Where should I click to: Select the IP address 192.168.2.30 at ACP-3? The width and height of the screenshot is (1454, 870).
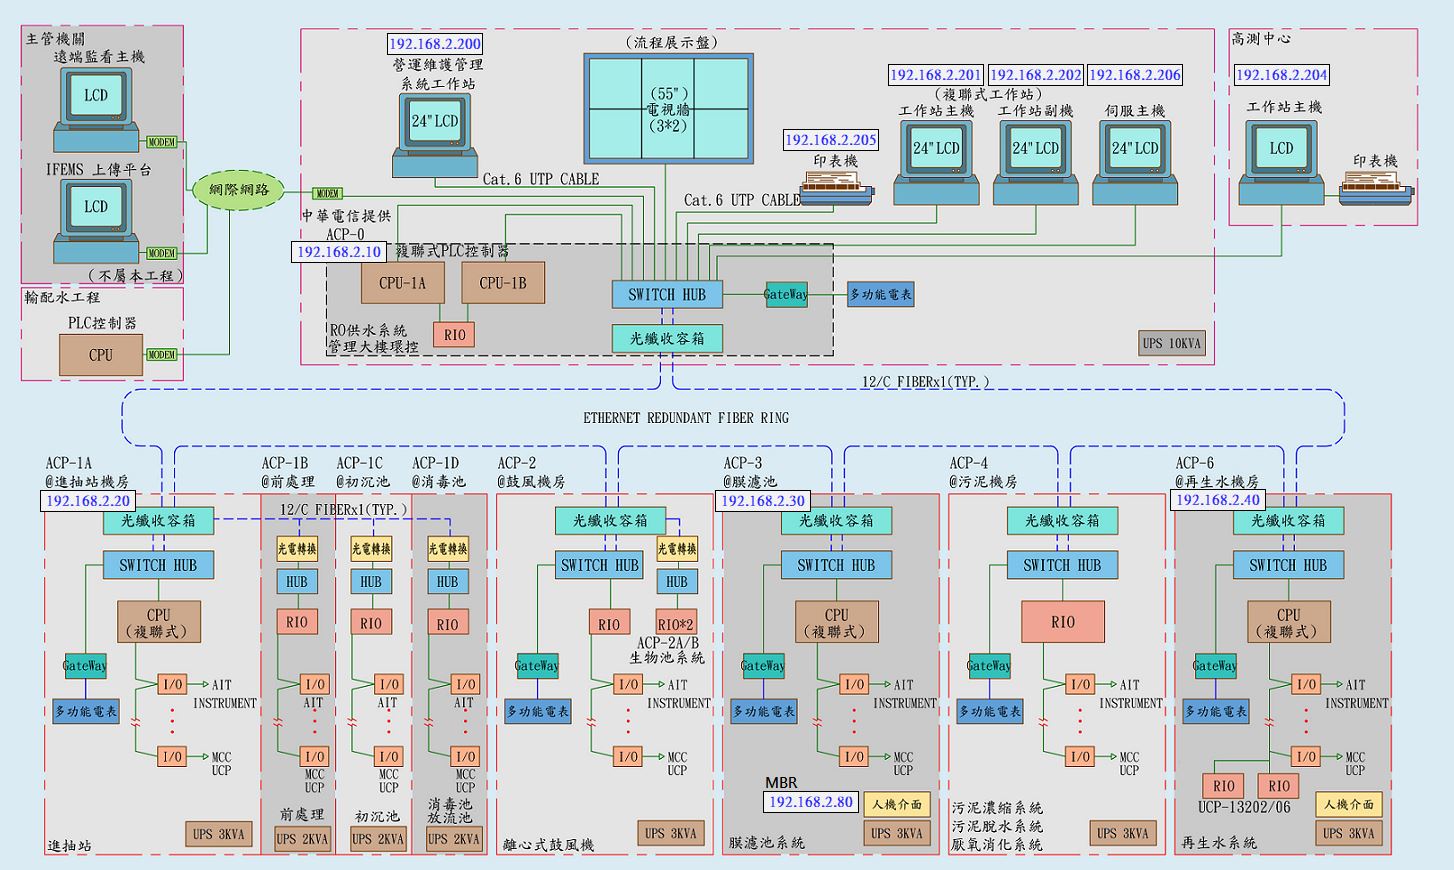(763, 501)
